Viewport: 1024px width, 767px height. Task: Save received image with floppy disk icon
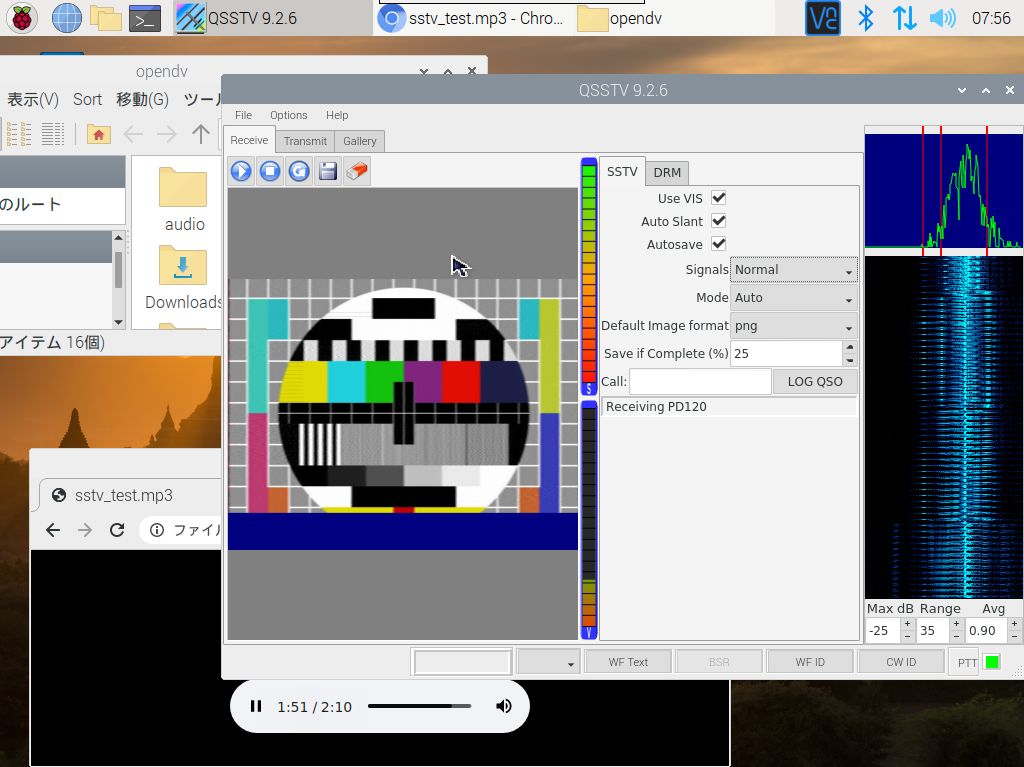tap(328, 171)
